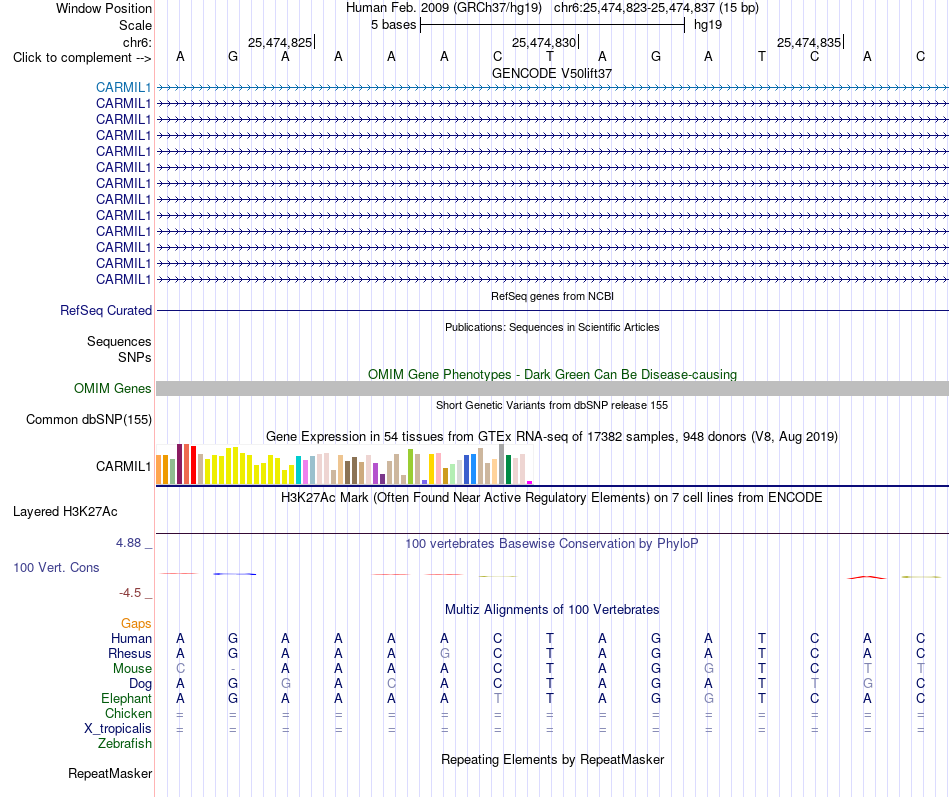Click the Zebrafish alignment row label
Viewport: 950px width, 797px height.
[125, 743]
